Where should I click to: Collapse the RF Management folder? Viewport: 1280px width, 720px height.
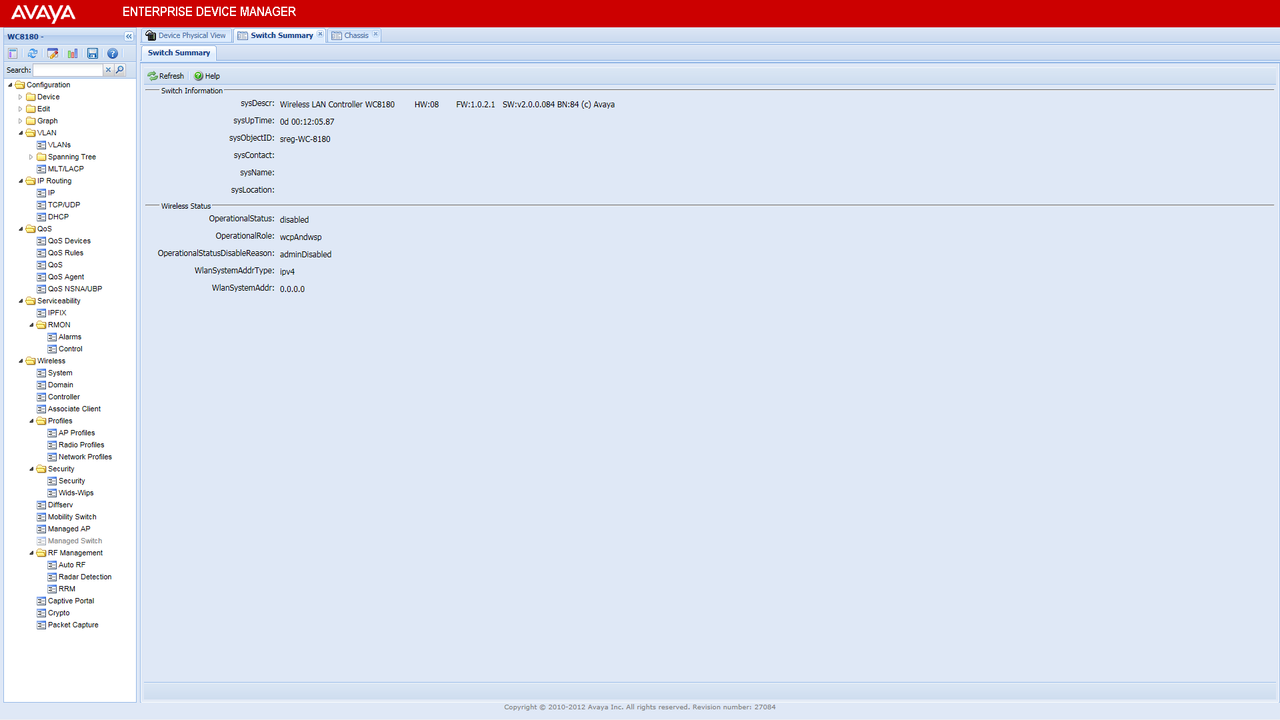coord(31,553)
